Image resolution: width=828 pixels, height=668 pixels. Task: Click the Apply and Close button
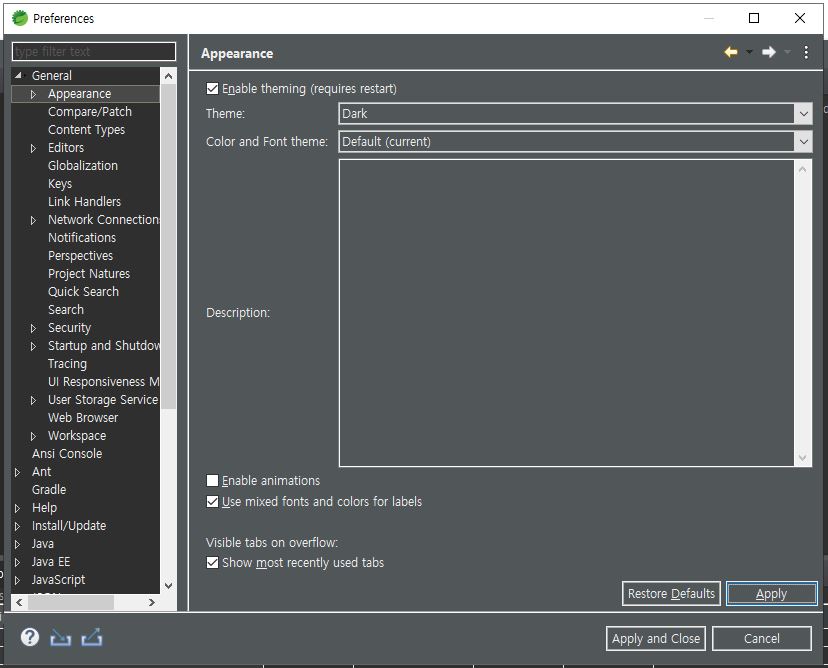point(656,639)
